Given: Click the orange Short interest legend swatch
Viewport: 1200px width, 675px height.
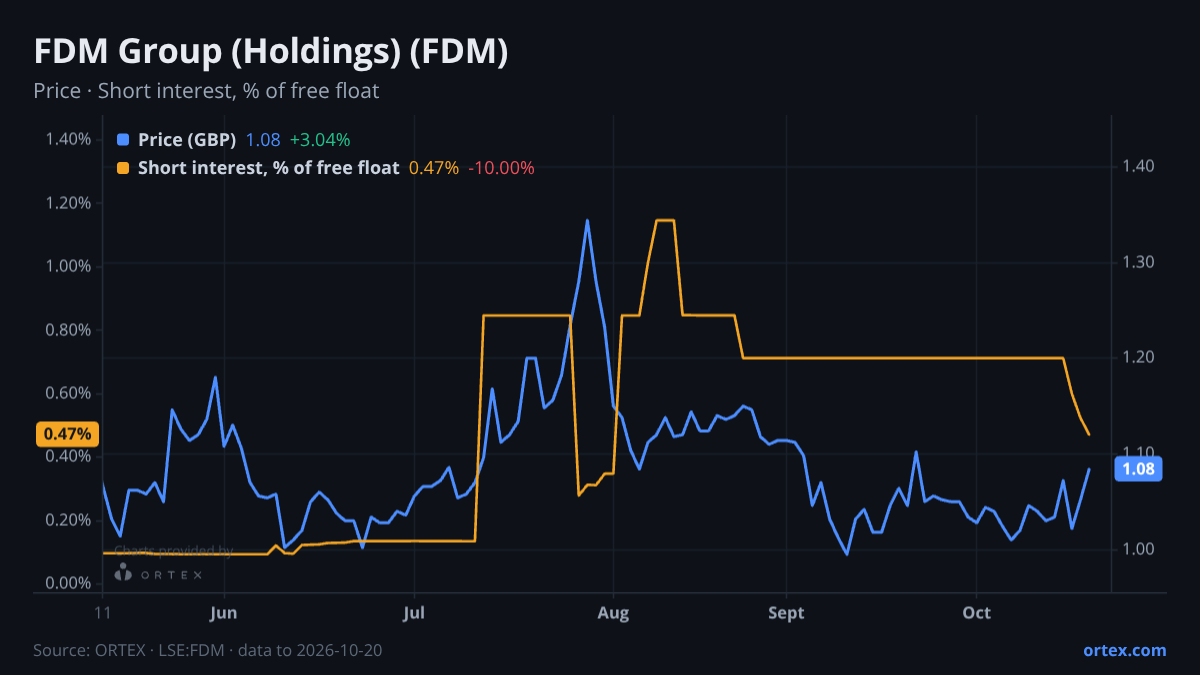Looking at the screenshot, I should coord(123,167).
